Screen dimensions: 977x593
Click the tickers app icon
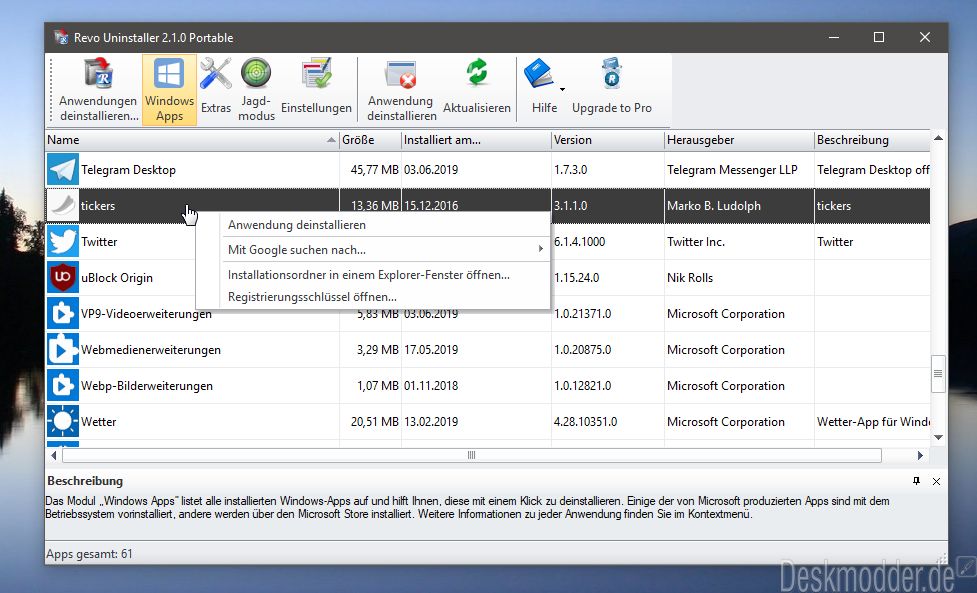63,206
